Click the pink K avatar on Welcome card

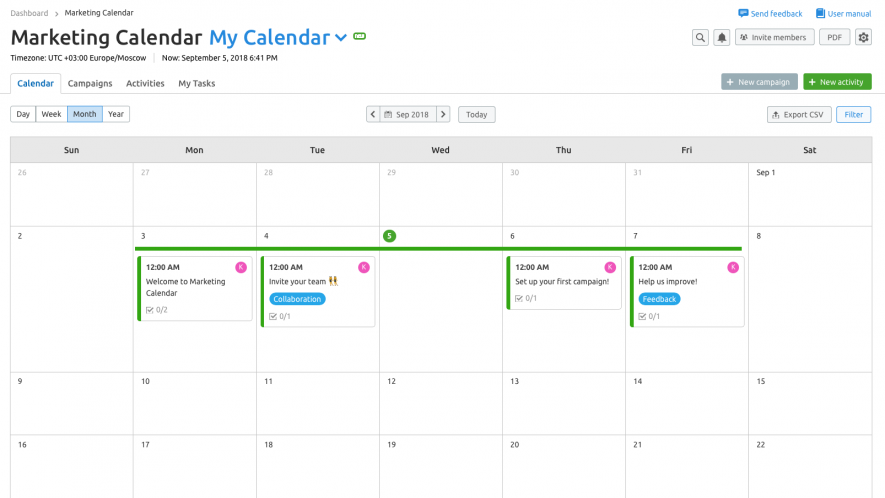pyautogui.click(x=241, y=267)
